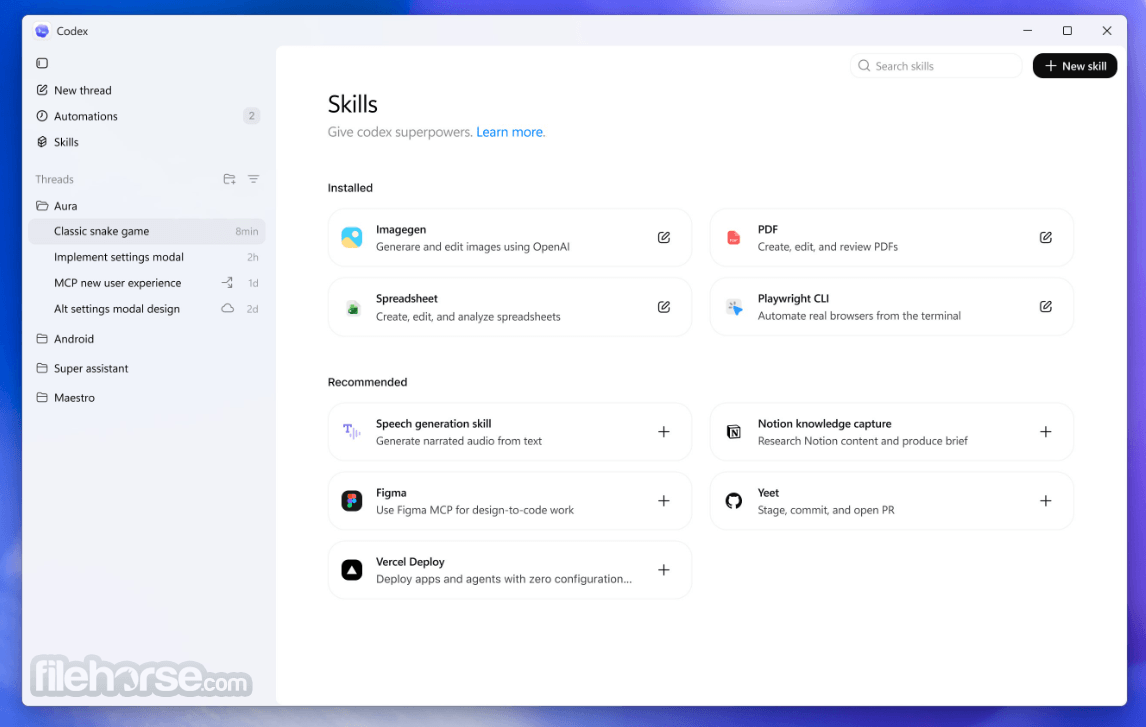Click the Yeet GitHub icon
The image size is (1146, 727).
(734, 500)
